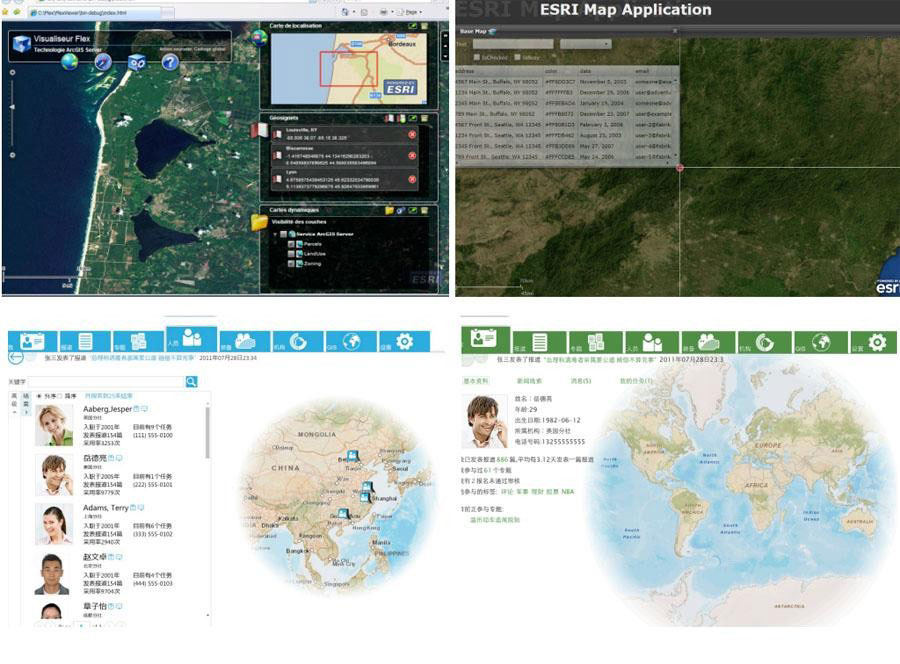This screenshot has height=664, width=900.
Task: Toggle the Zoning layer checkbox
Action: pos(291,264)
